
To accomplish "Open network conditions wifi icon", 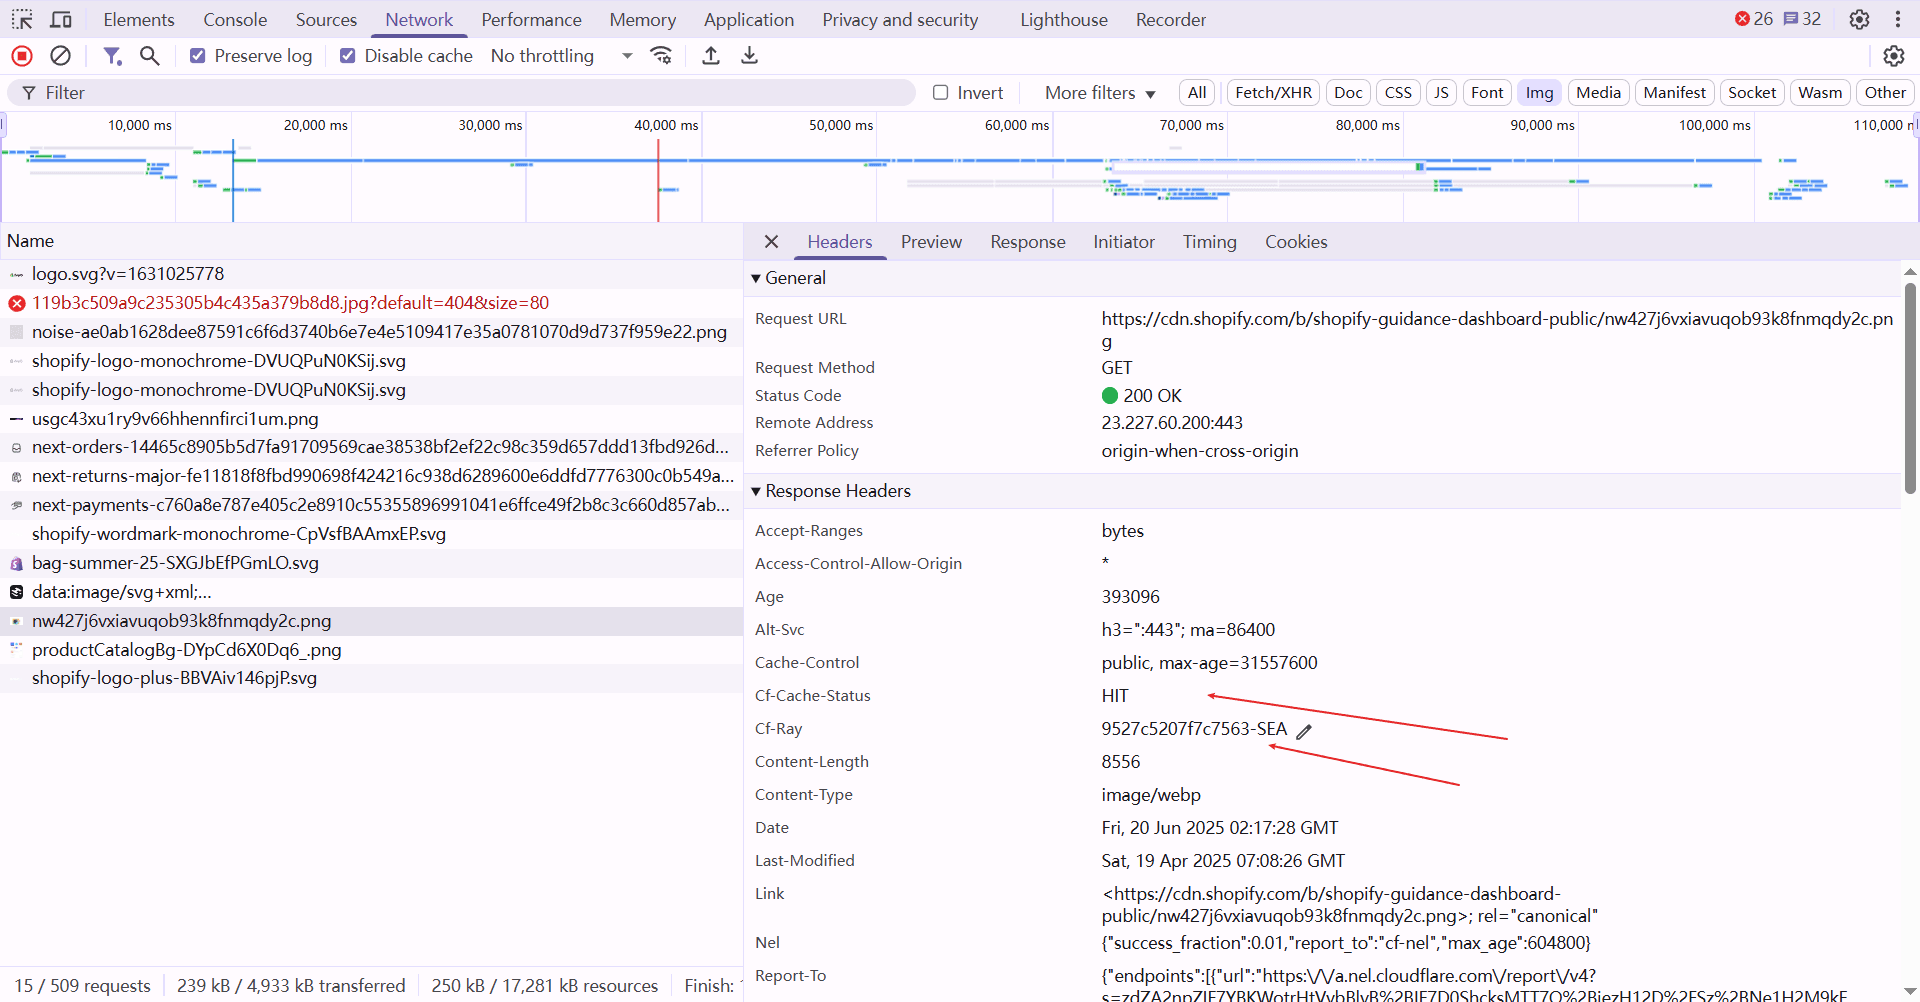I will click(661, 56).
